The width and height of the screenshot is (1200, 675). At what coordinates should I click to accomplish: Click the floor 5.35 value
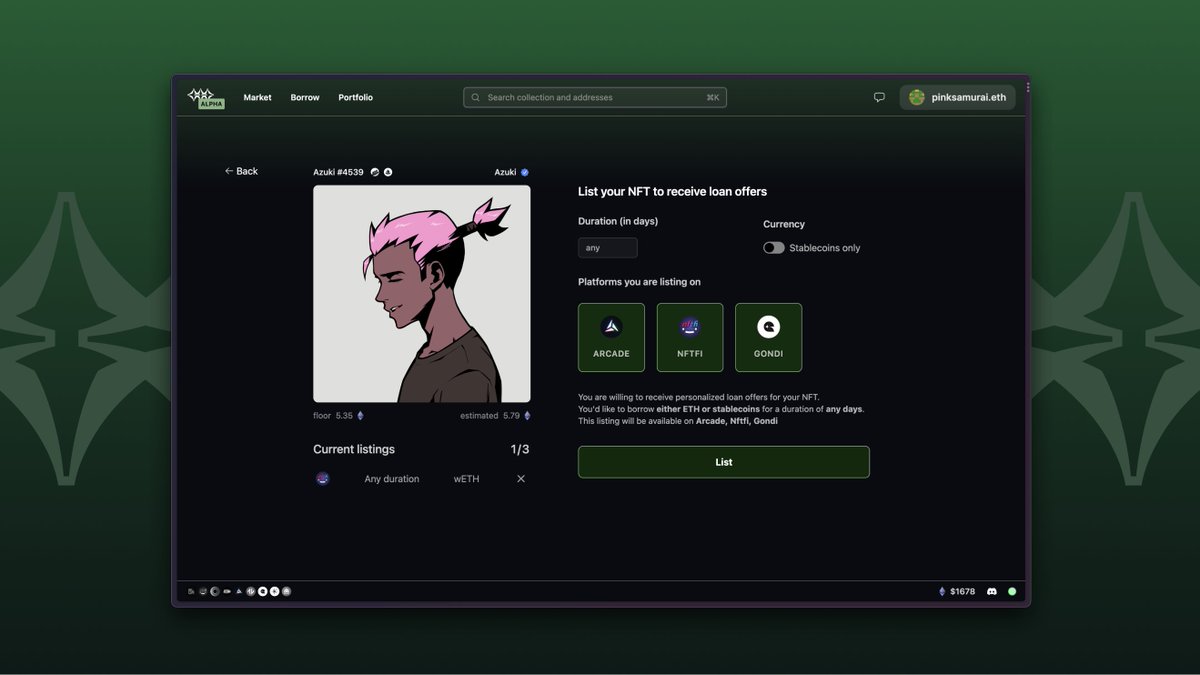[344, 416]
